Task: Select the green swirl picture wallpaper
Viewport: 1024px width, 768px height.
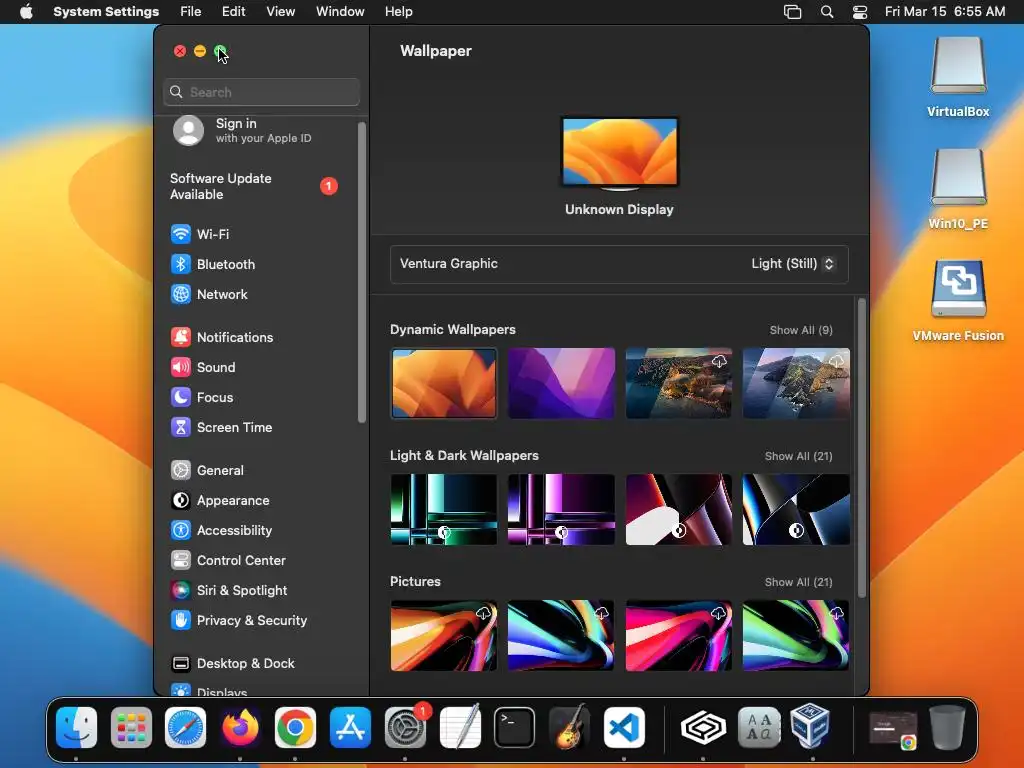Action: coord(796,635)
